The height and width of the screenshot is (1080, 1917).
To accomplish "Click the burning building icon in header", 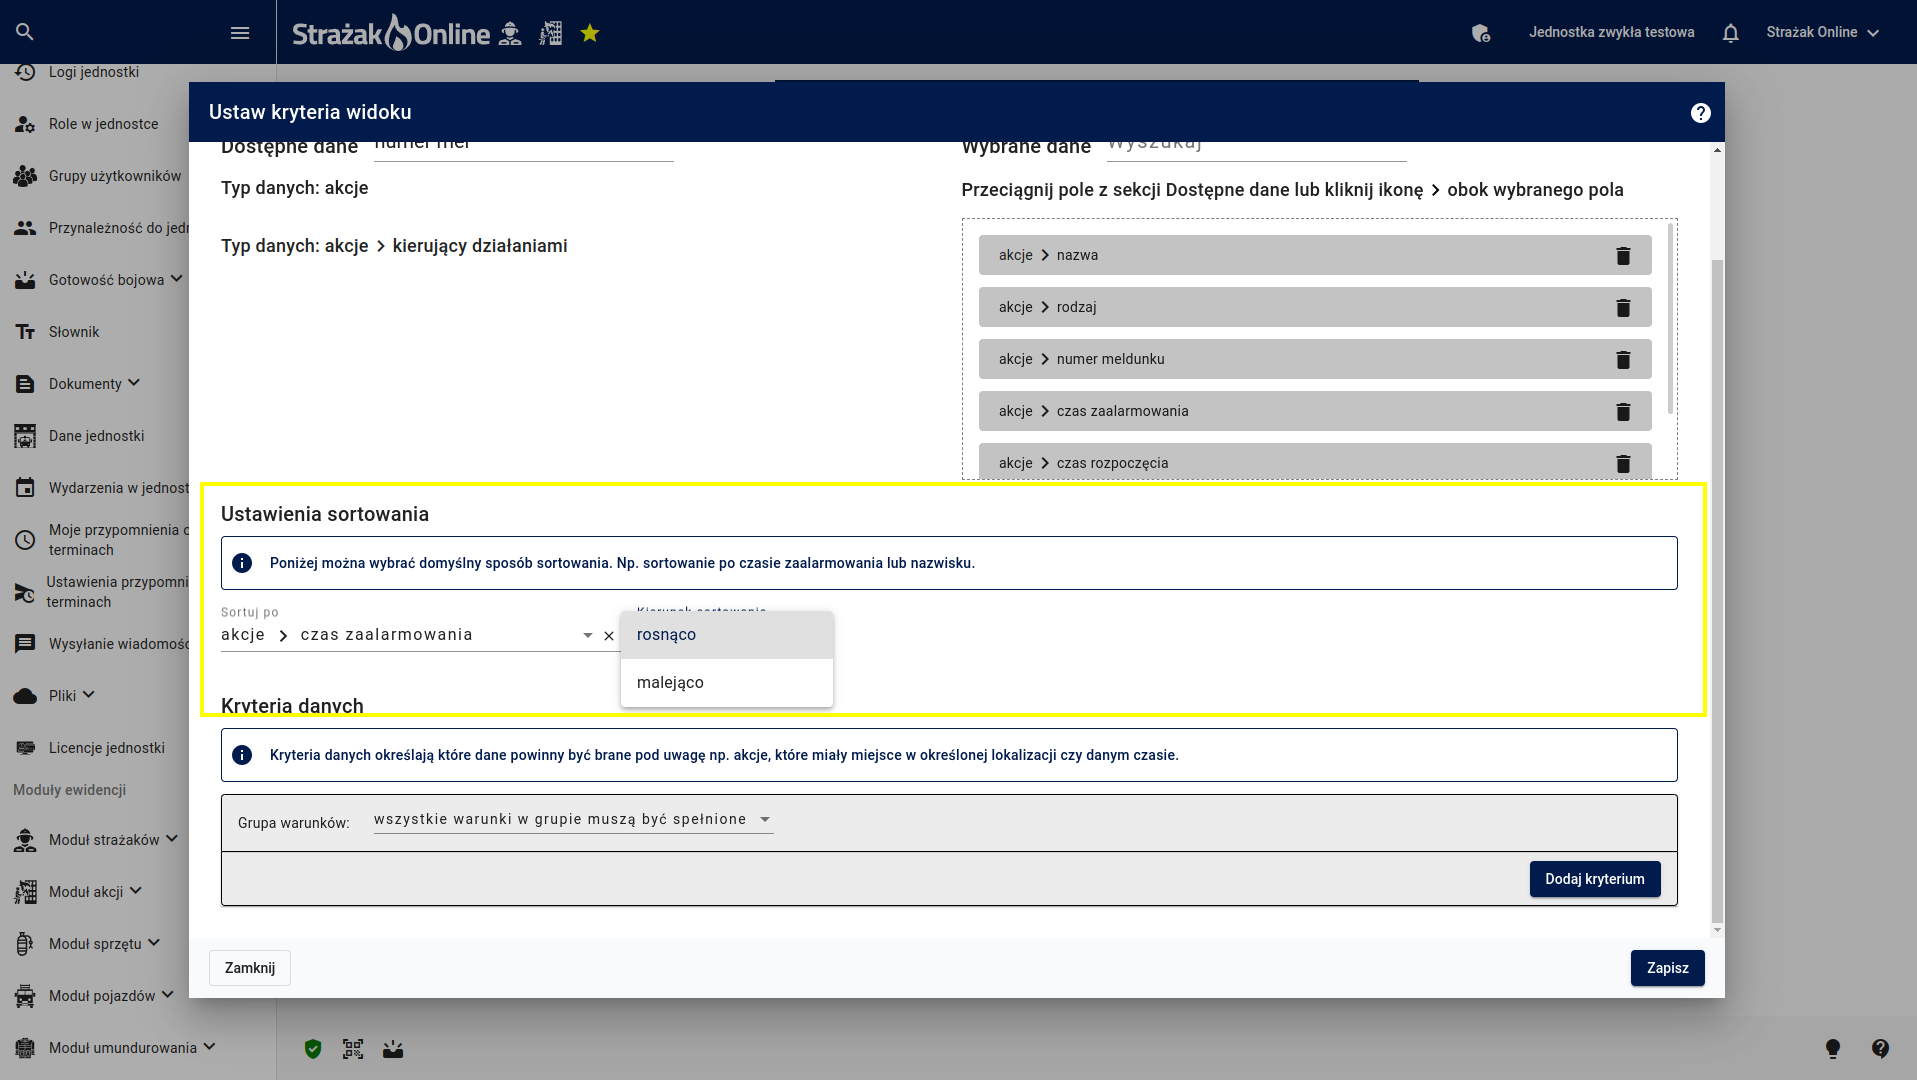I will point(551,33).
